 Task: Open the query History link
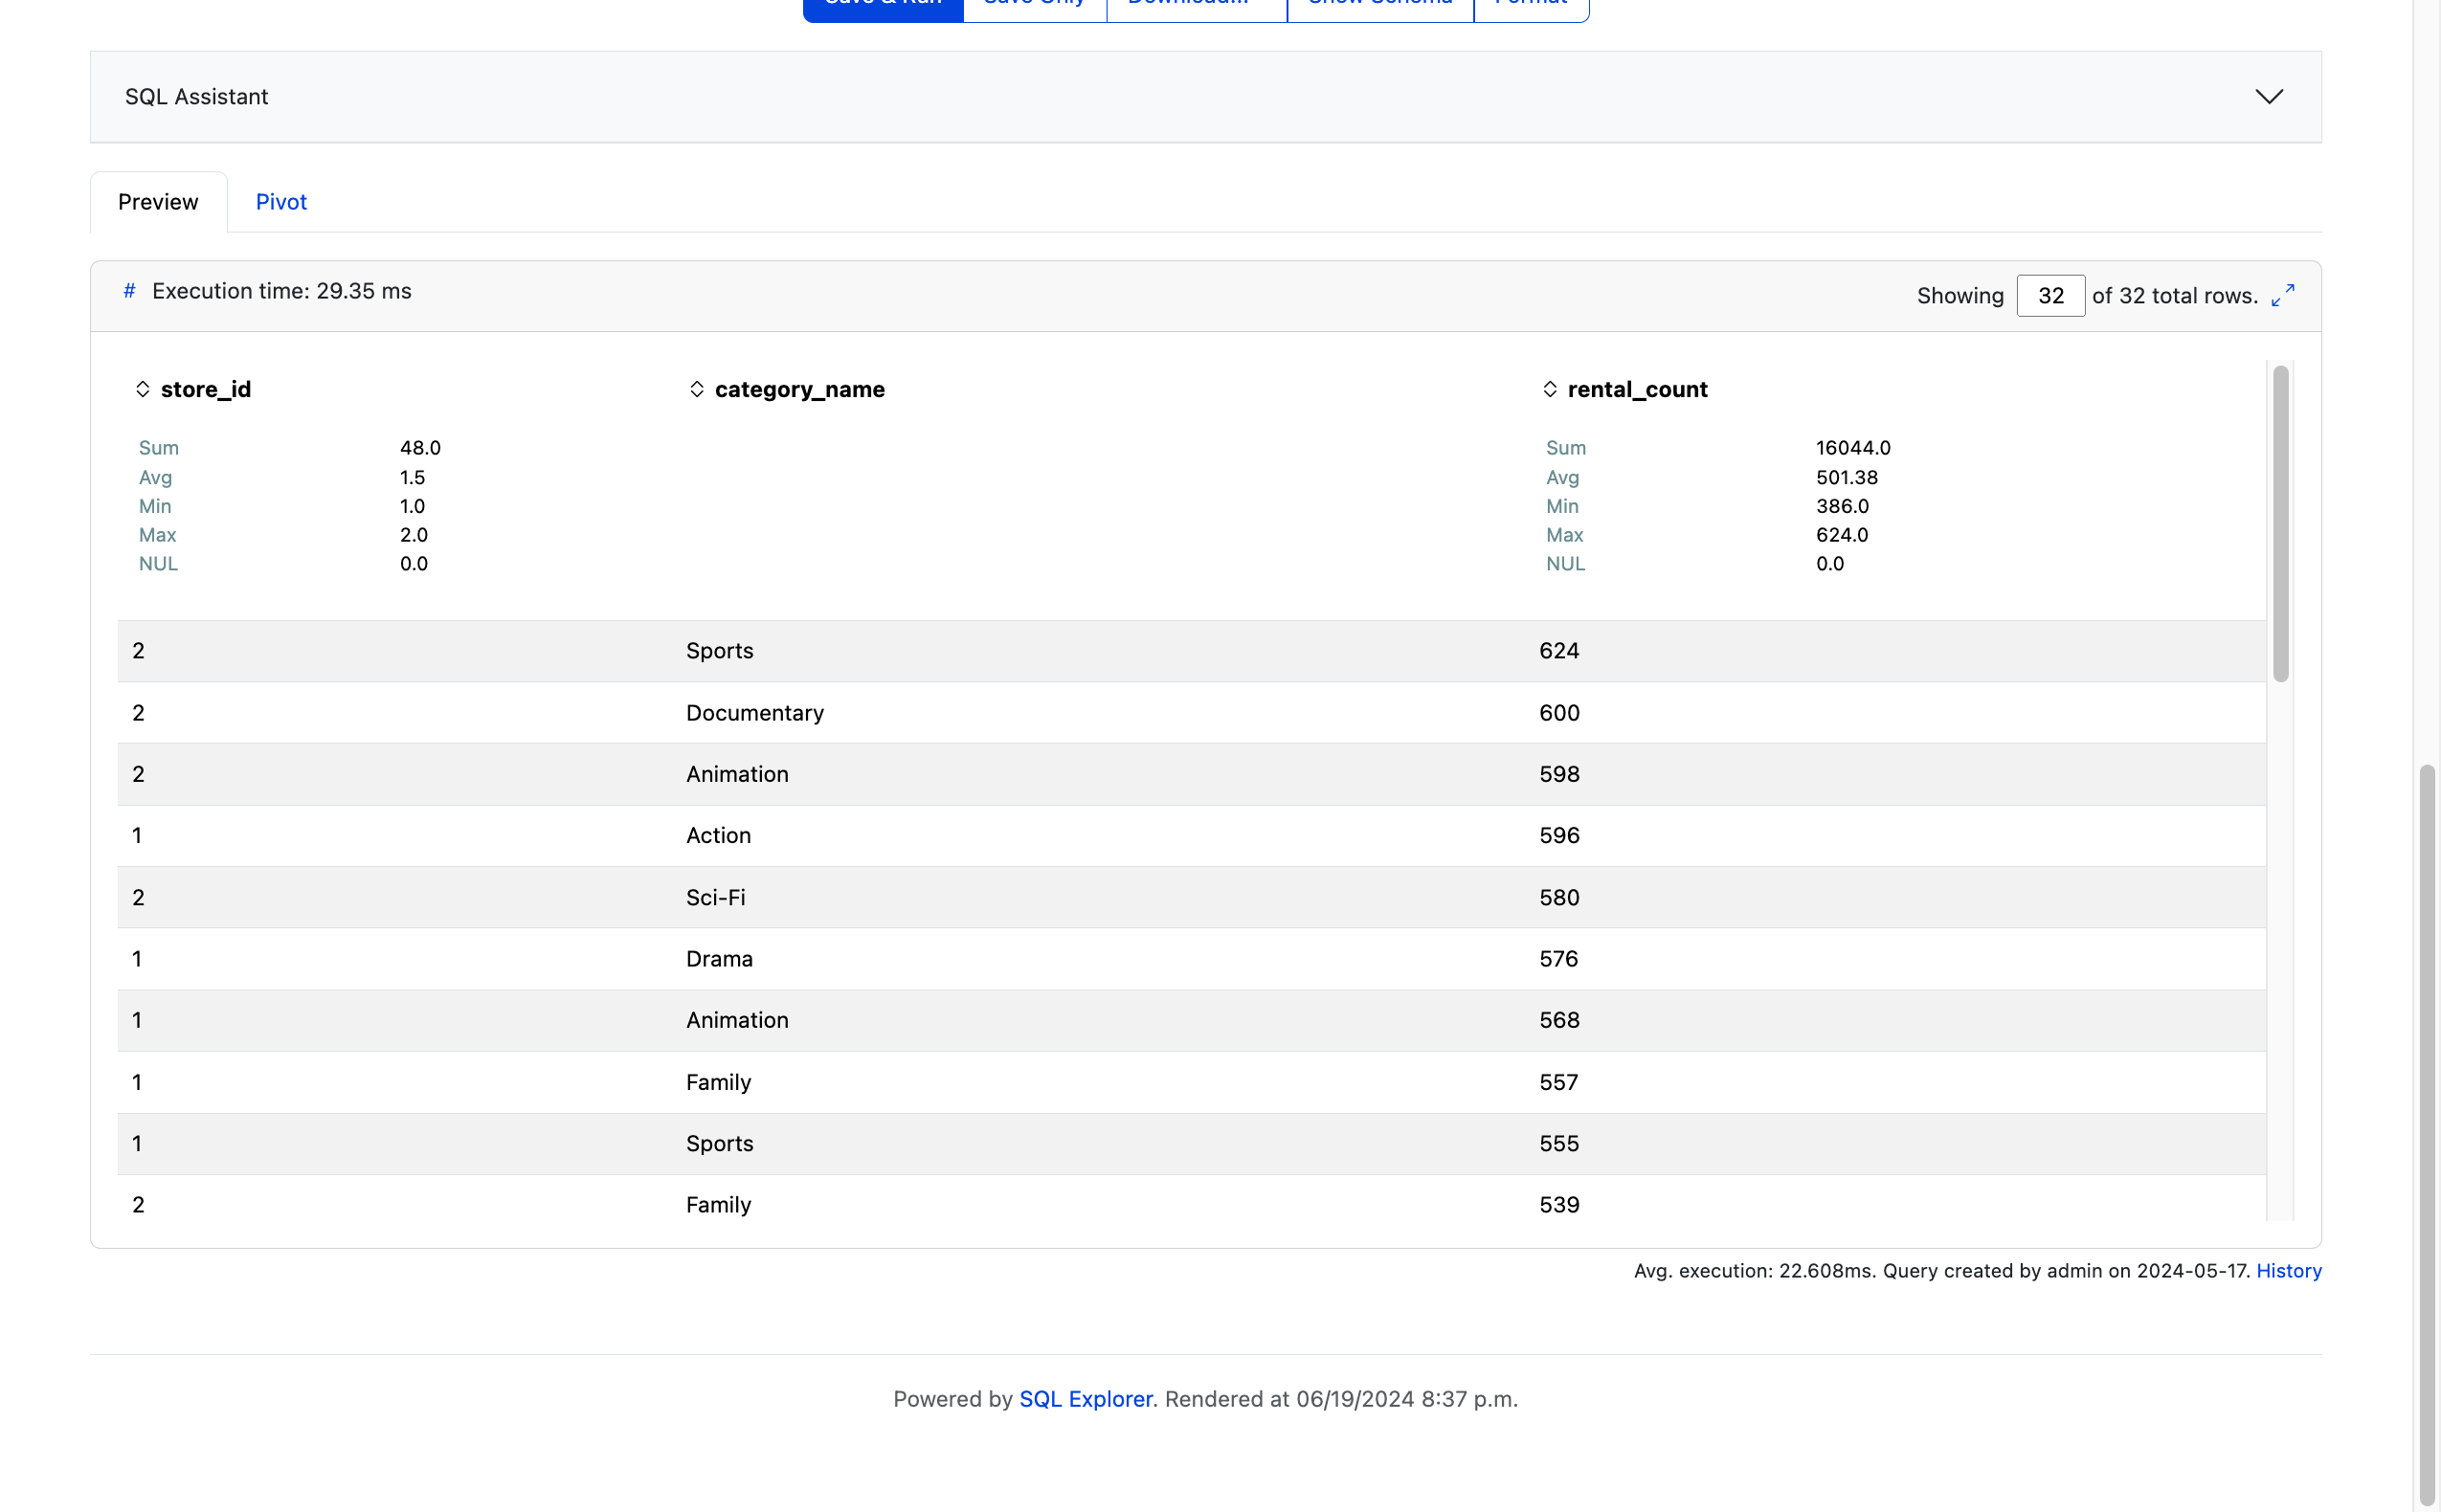[2288, 1270]
